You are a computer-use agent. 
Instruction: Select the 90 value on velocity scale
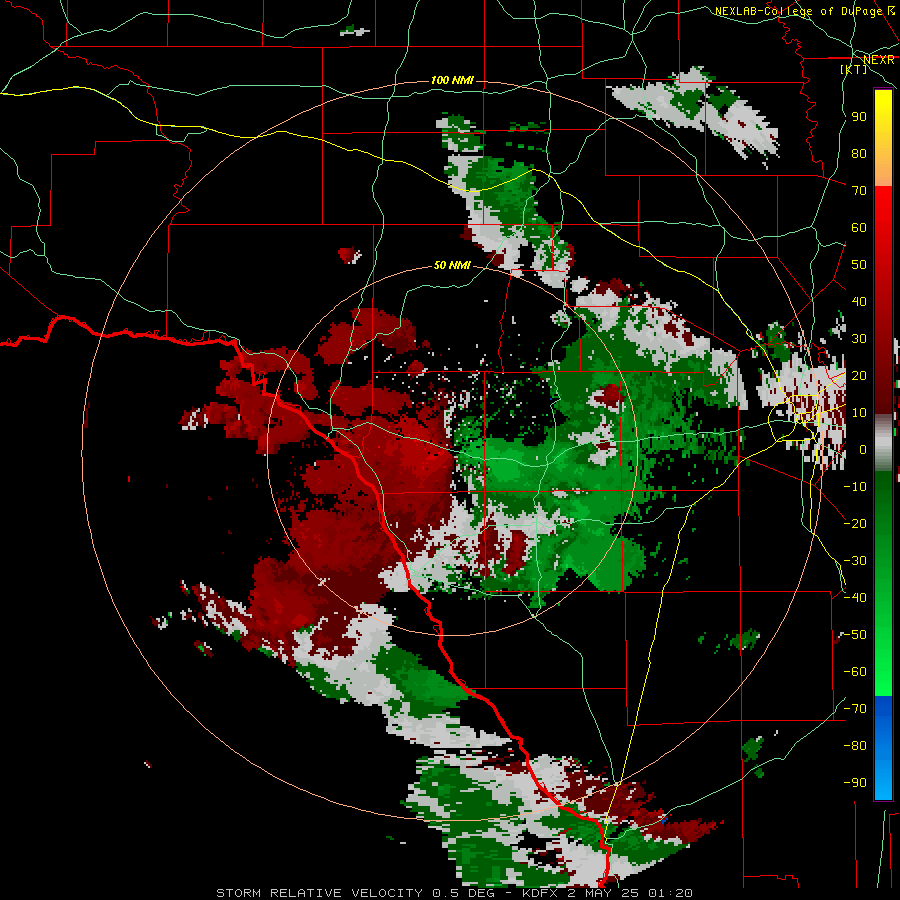(x=859, y=117)
